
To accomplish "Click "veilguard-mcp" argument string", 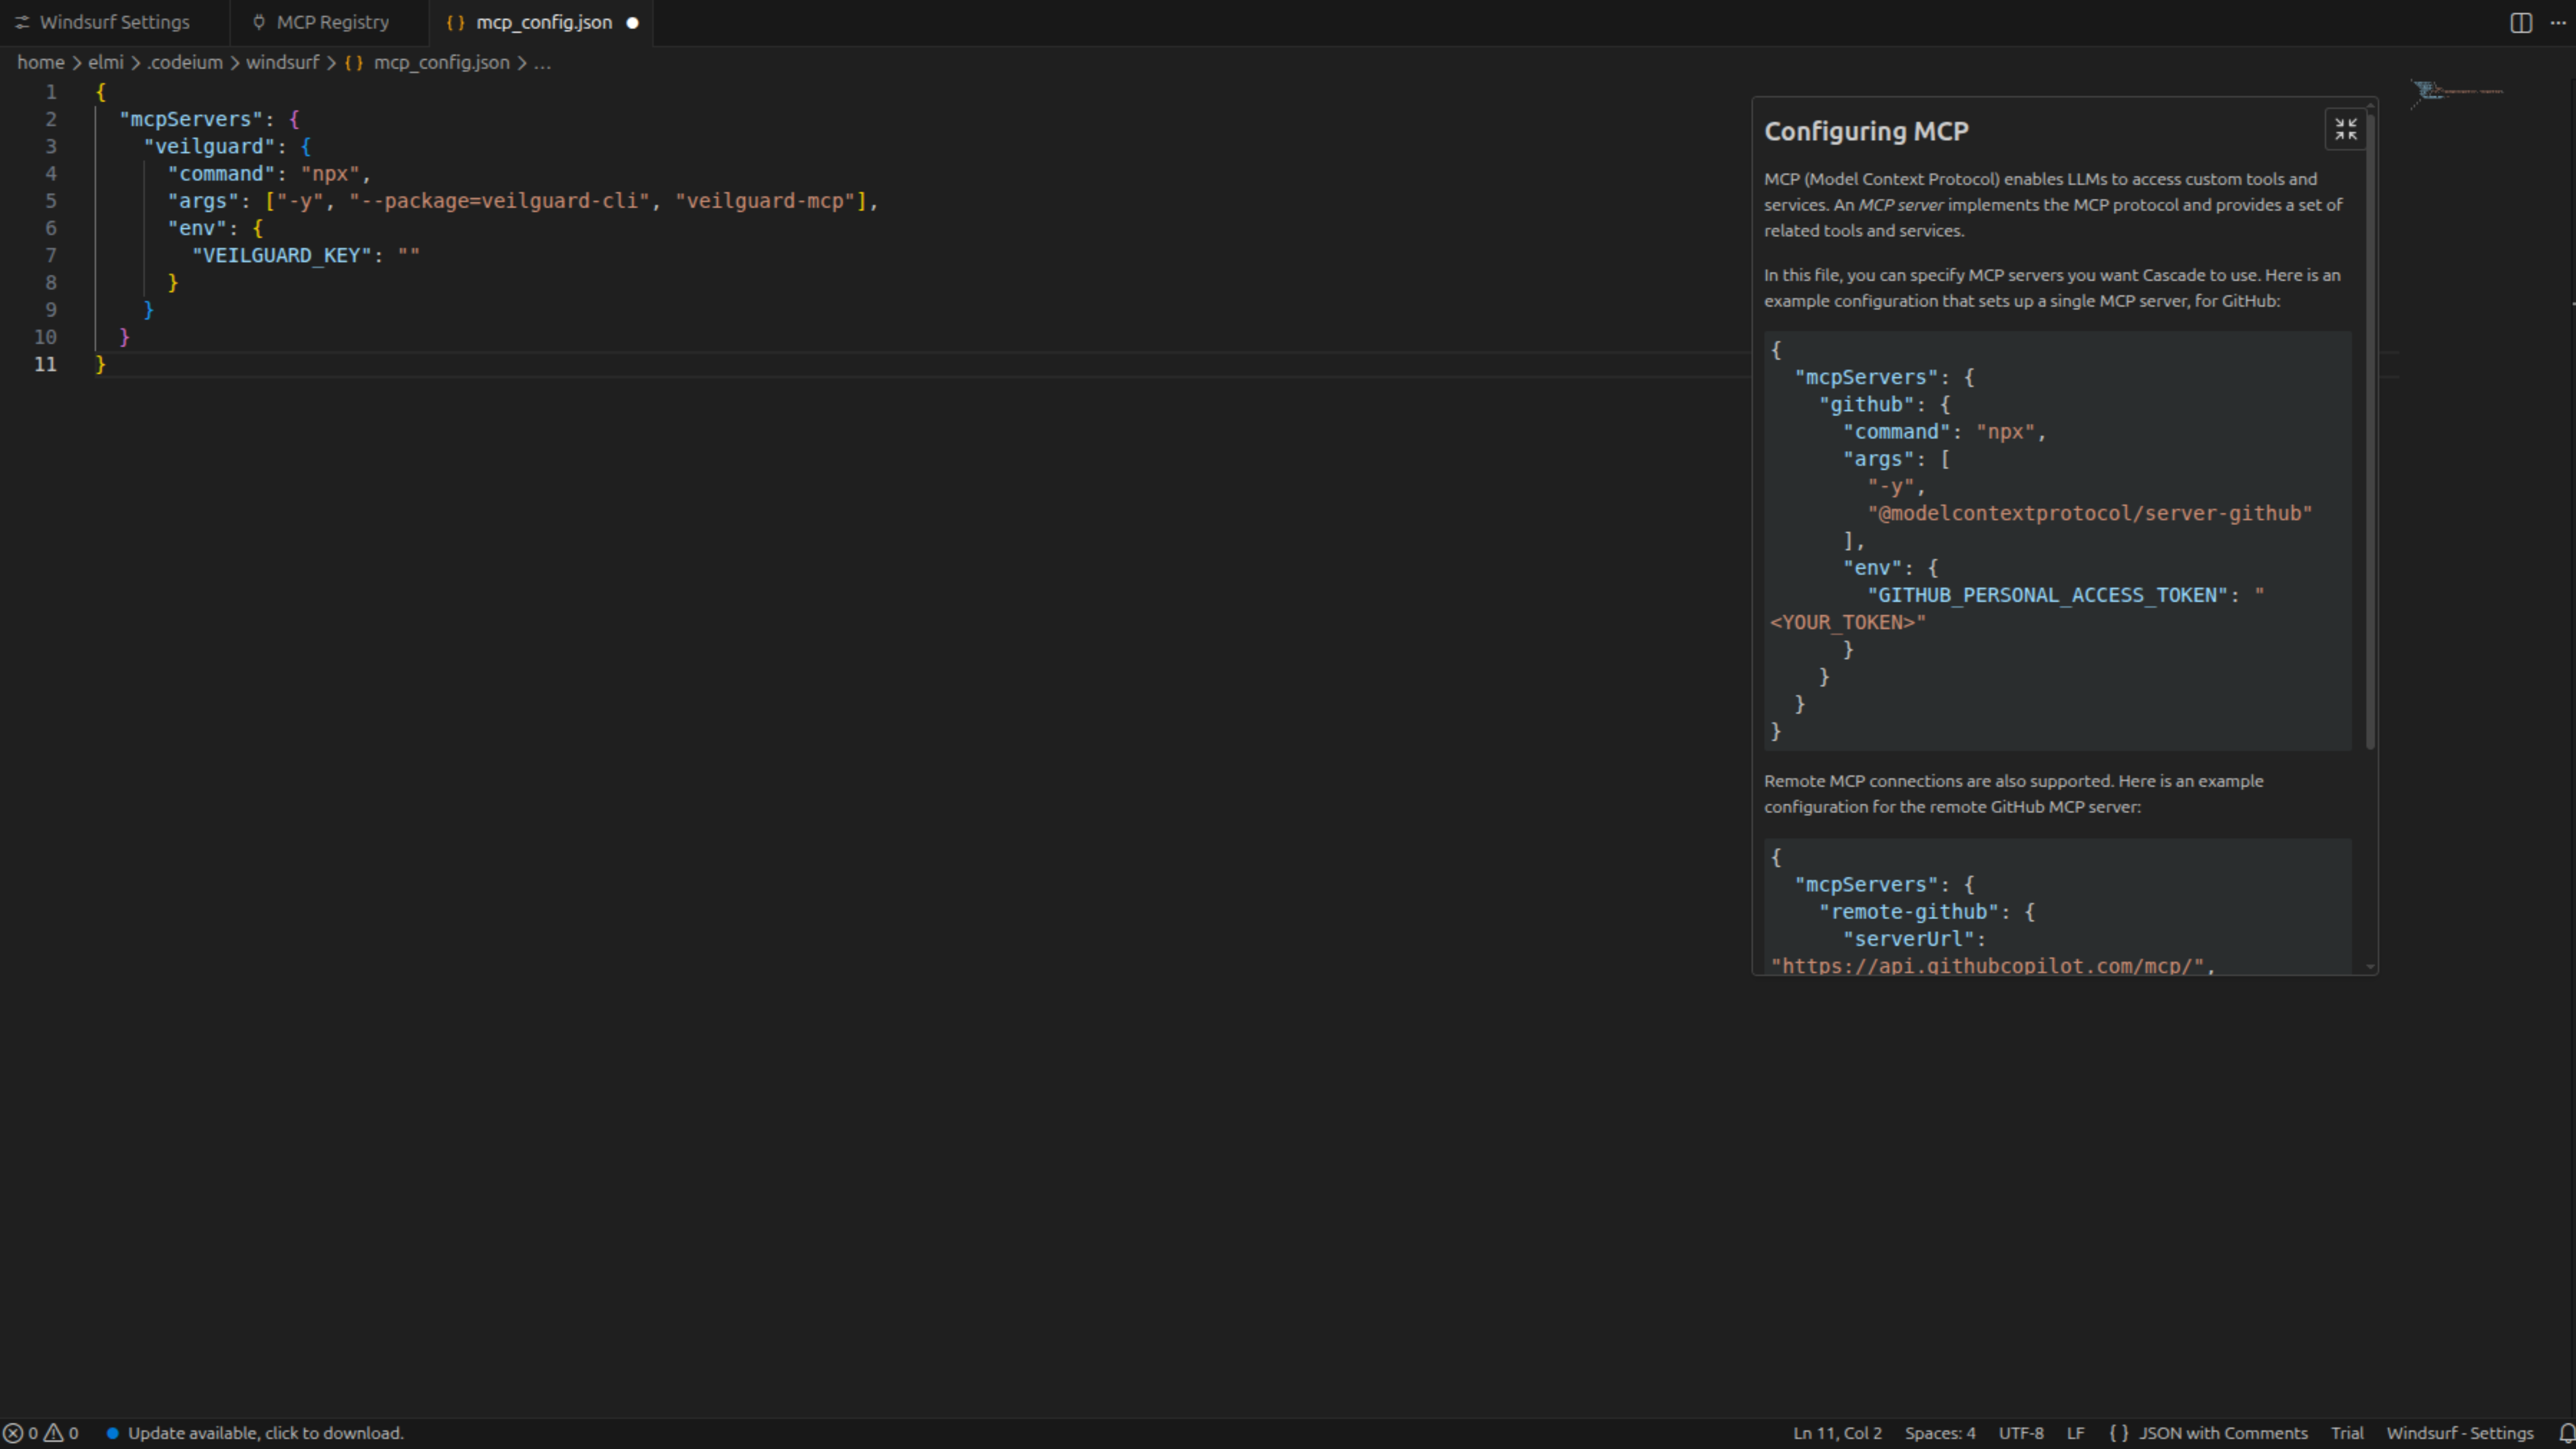I will coord(765,201).
